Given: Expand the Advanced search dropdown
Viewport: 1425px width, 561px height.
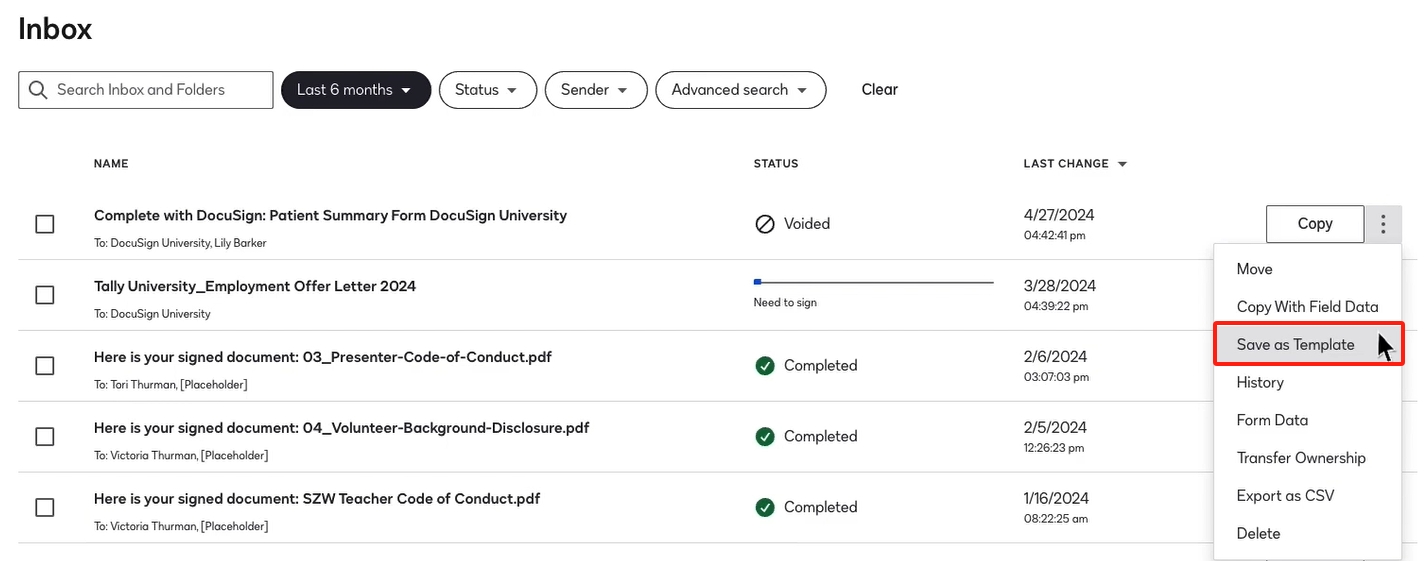Looking at the screenshot, I should click(x=740, y=90).
